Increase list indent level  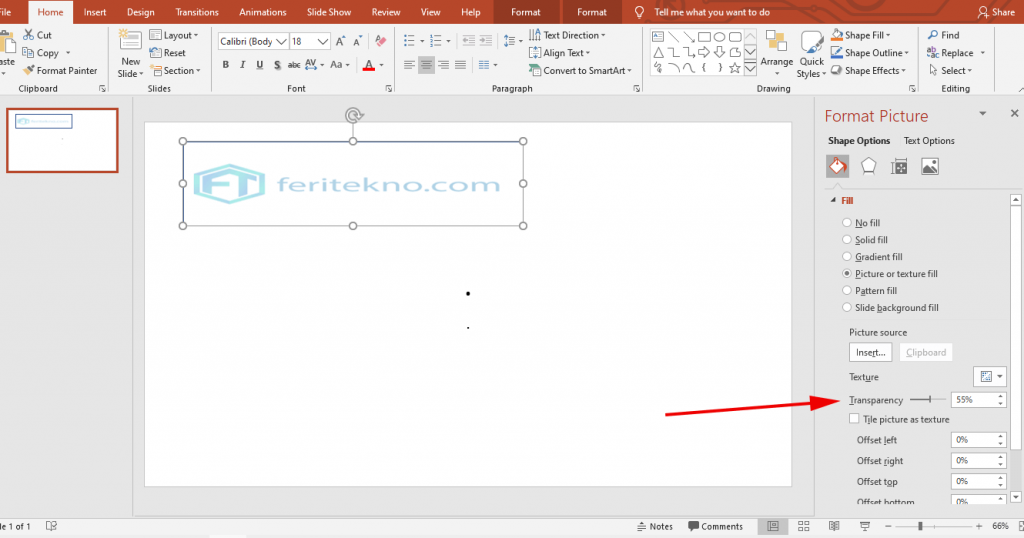[485, 41]
